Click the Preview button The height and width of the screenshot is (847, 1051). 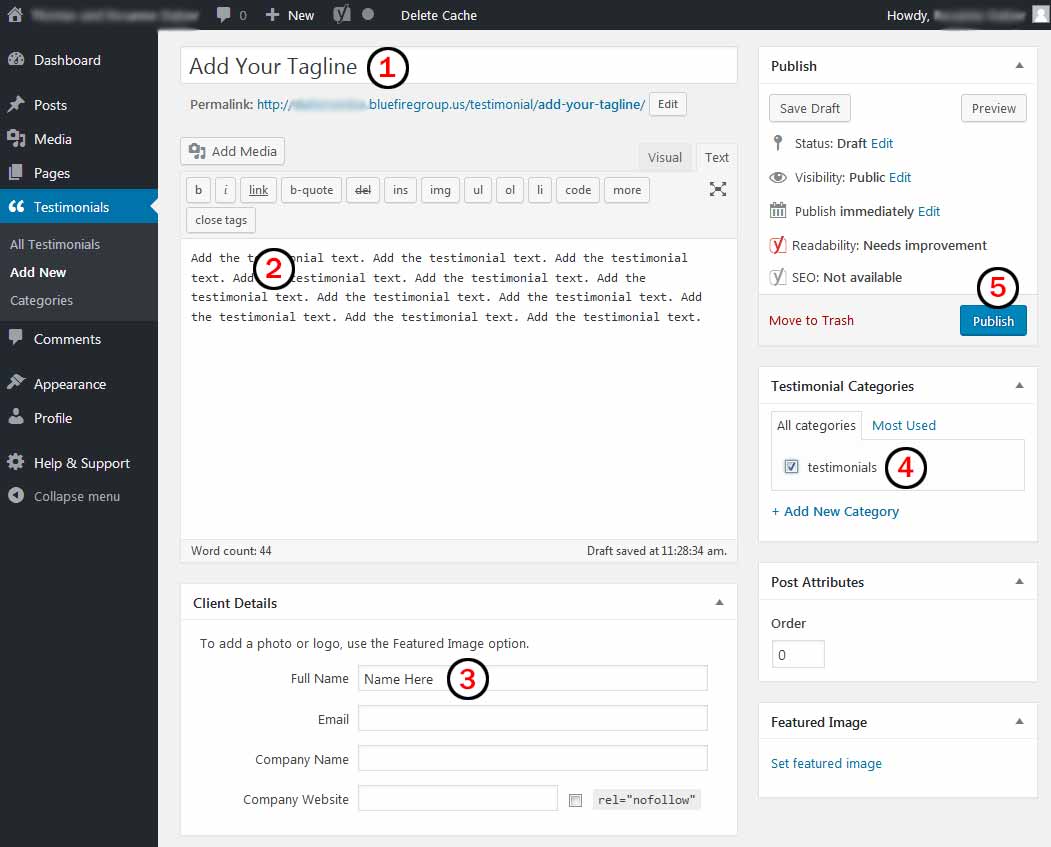coord(993,108)
